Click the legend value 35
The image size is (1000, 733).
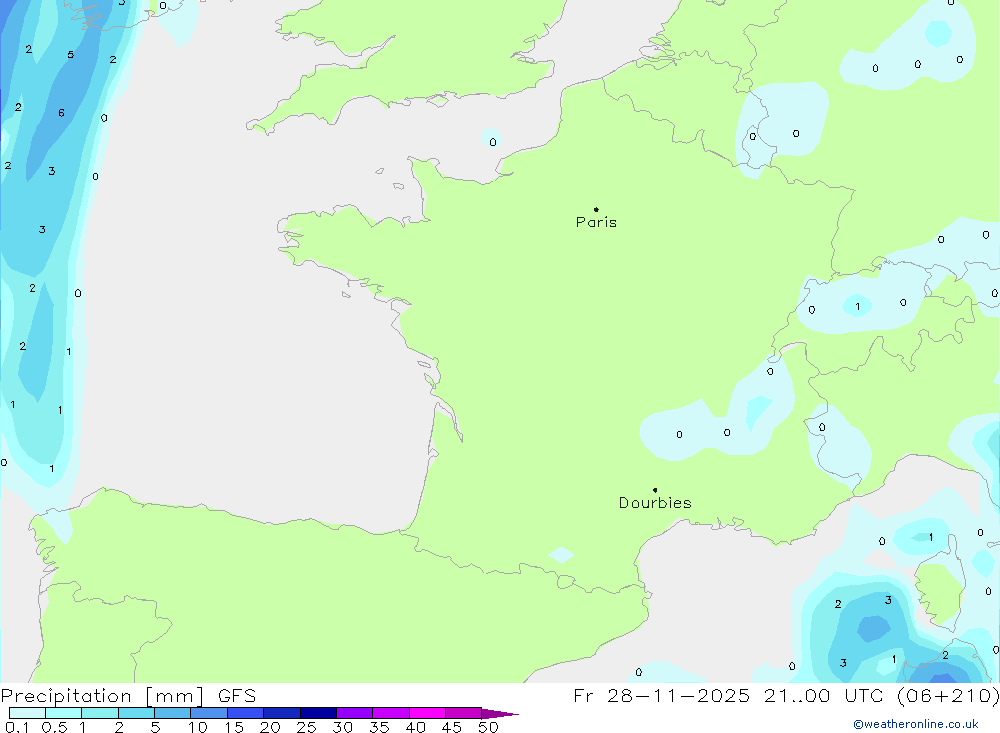379,727
